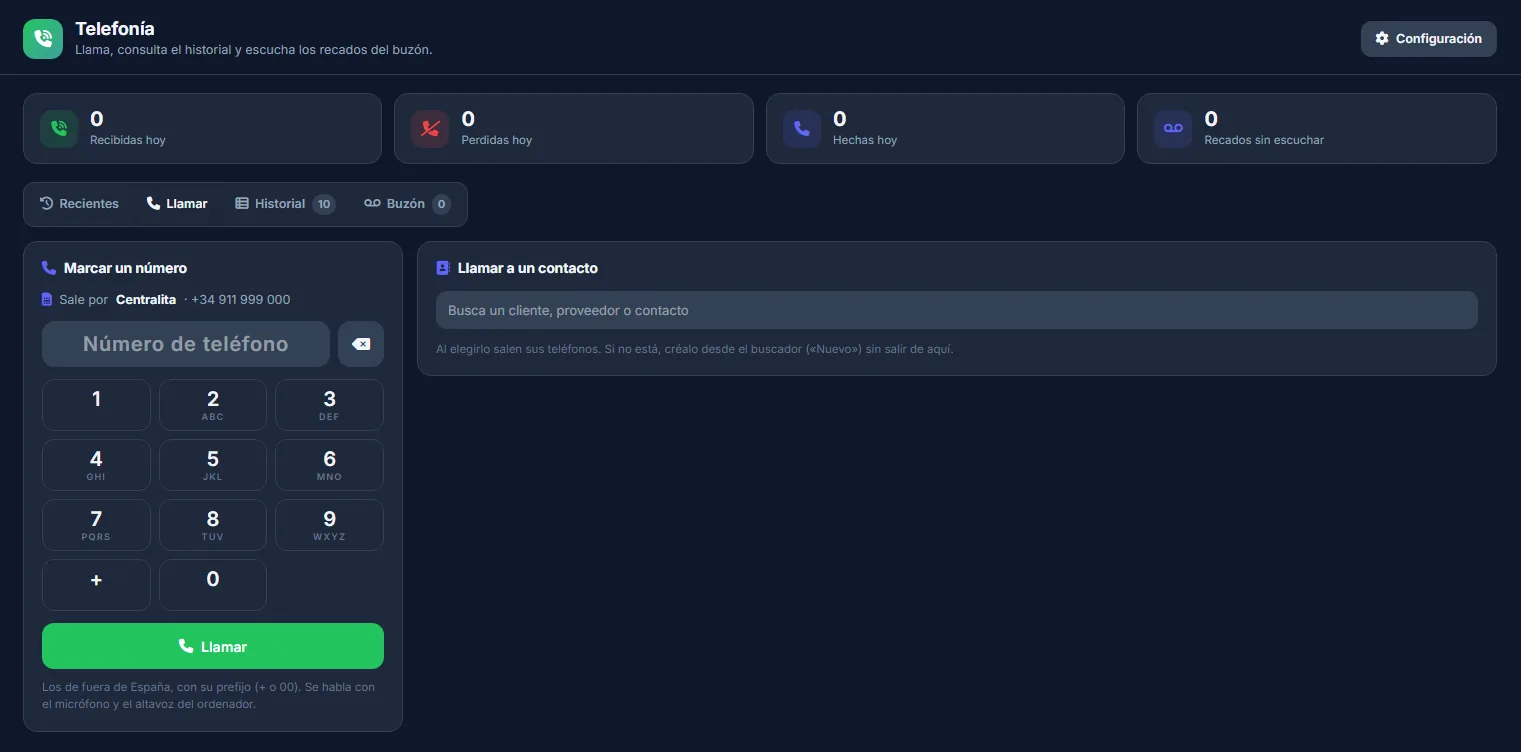Click the contact book icon beside Llamar a un contacto

443,268
